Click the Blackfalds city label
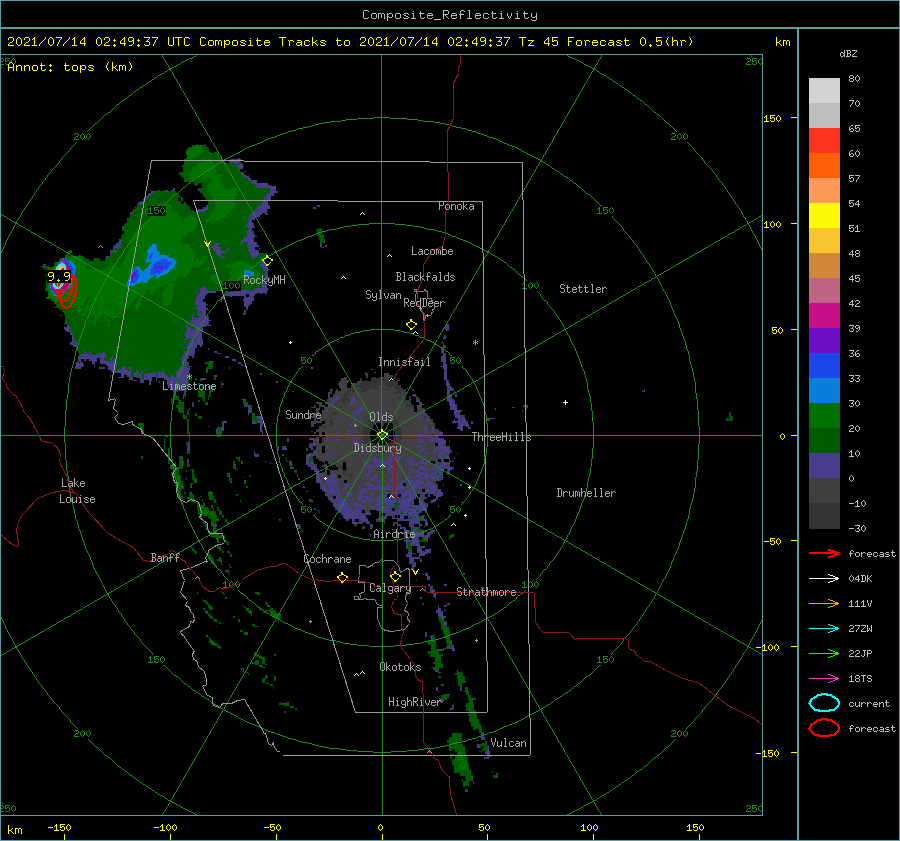Image resolution: width=900 pixels, height=841 pixels. point(425,277)
